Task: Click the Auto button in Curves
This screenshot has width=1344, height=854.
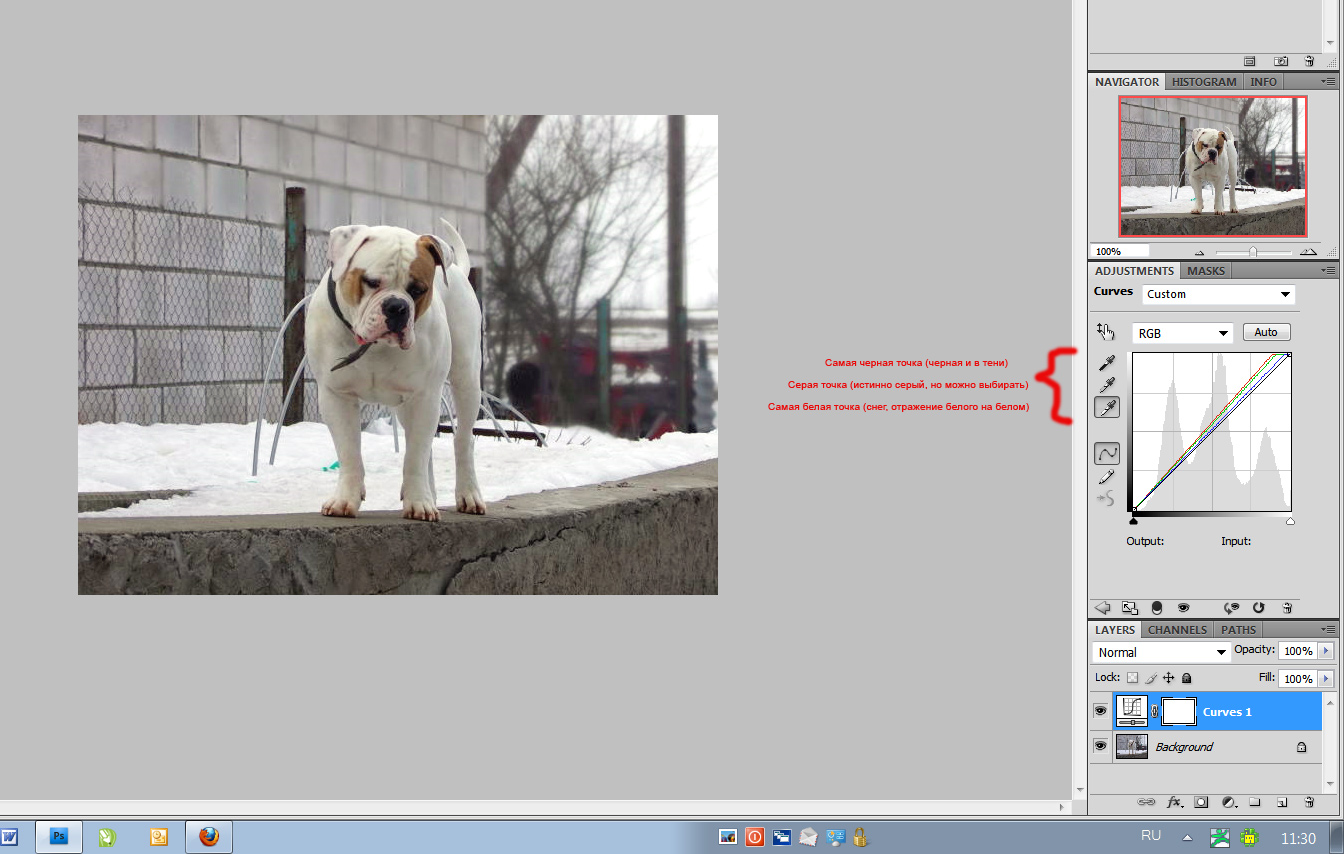Action: [1266, 332]
